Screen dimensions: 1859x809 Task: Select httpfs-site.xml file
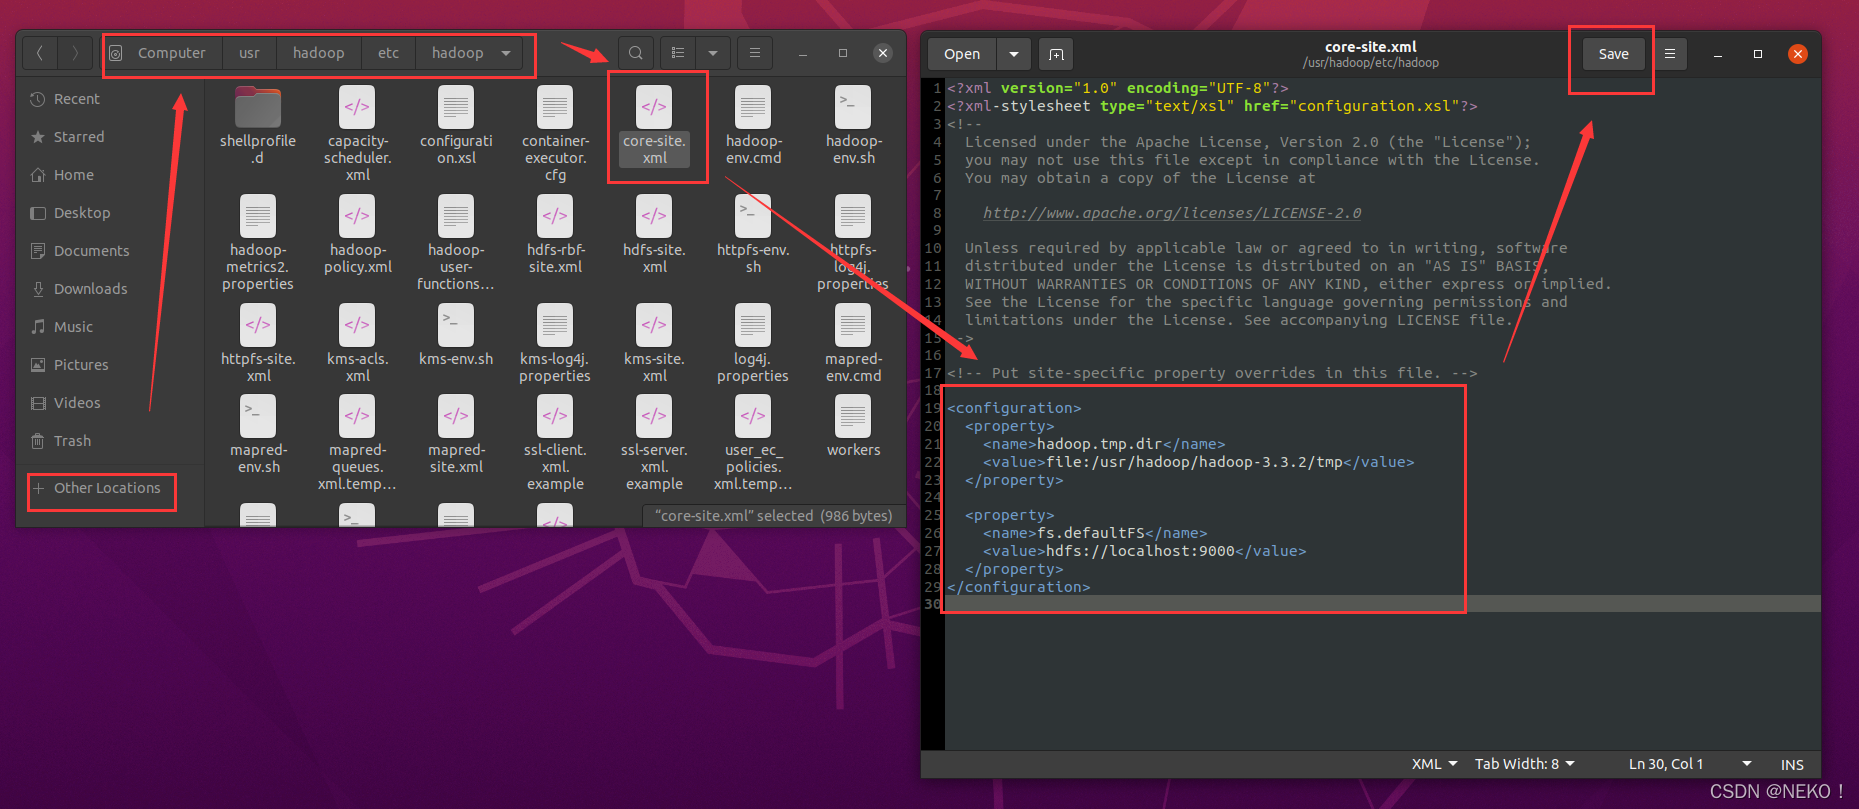(258, 344)
